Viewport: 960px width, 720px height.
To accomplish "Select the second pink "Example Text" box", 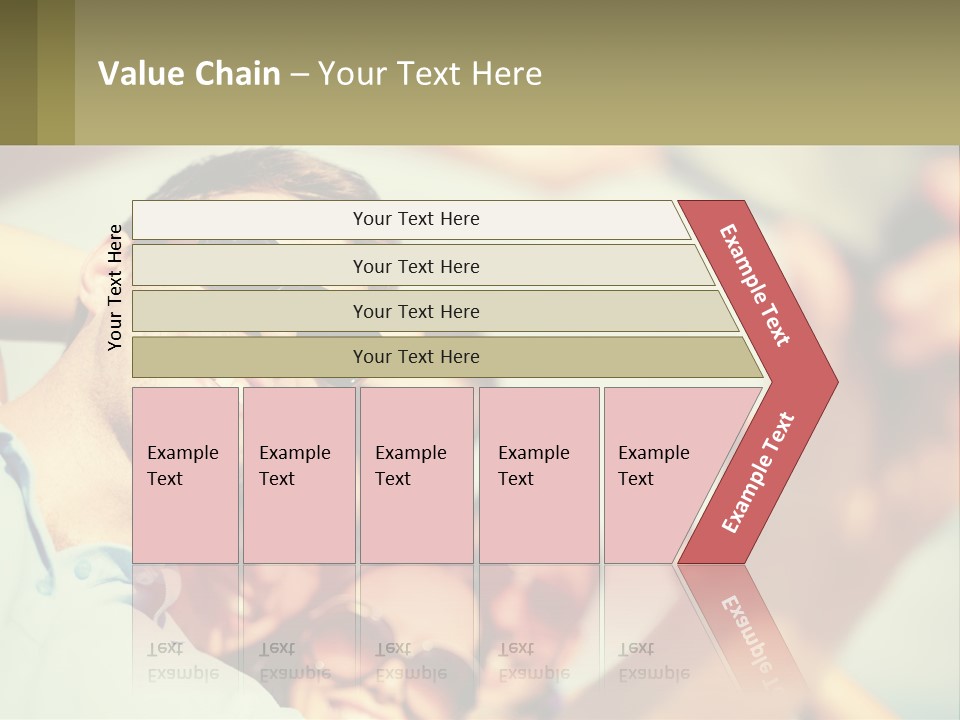I will tap(298, 475).
